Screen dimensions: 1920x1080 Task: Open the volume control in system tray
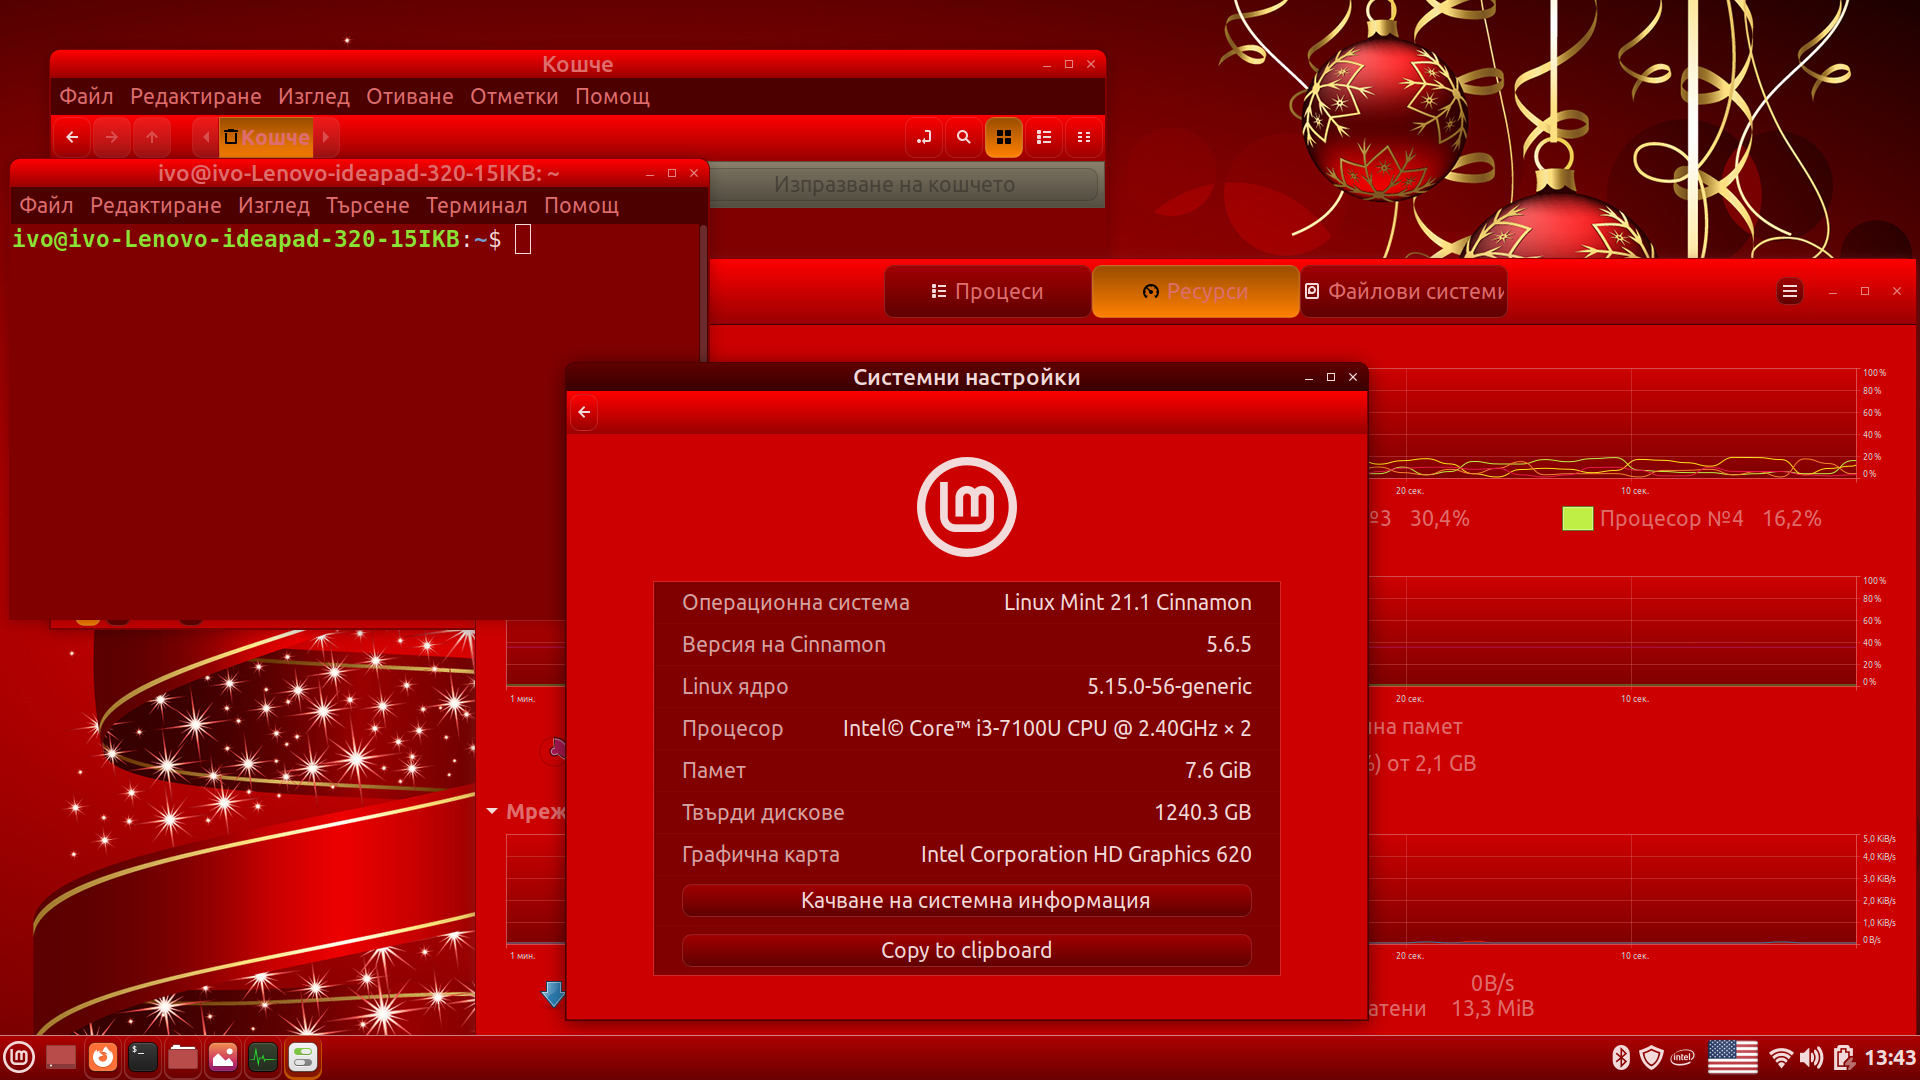(1811, 1057)
